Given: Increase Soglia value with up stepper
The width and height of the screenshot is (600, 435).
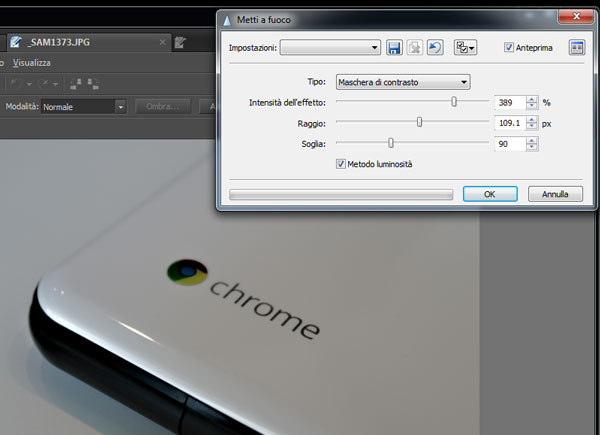Looking at the screenshot, I should pyautogui.click(x=532, y=141).
